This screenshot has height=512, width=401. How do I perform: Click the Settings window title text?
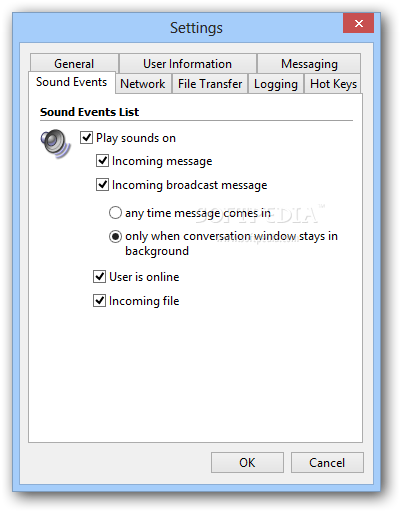196,28
